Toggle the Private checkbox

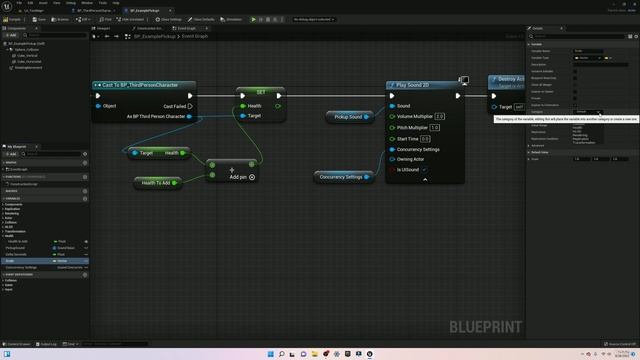click(575, 98)
